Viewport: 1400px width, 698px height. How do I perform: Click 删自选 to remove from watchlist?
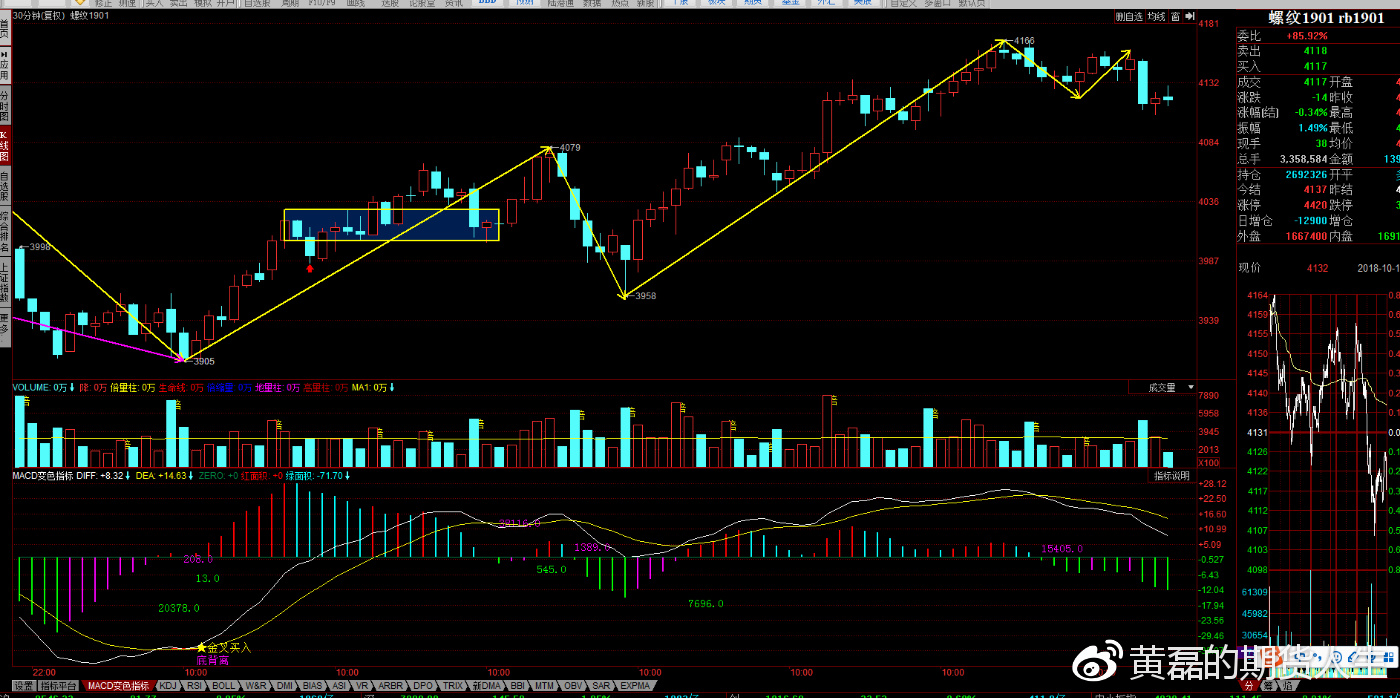pyautogui.click(x=1128, y=17)
